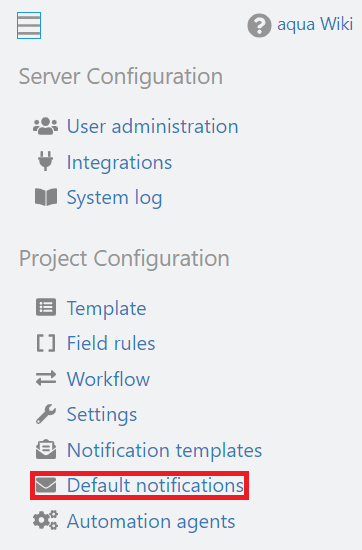Click the User administration people icon

46,126
